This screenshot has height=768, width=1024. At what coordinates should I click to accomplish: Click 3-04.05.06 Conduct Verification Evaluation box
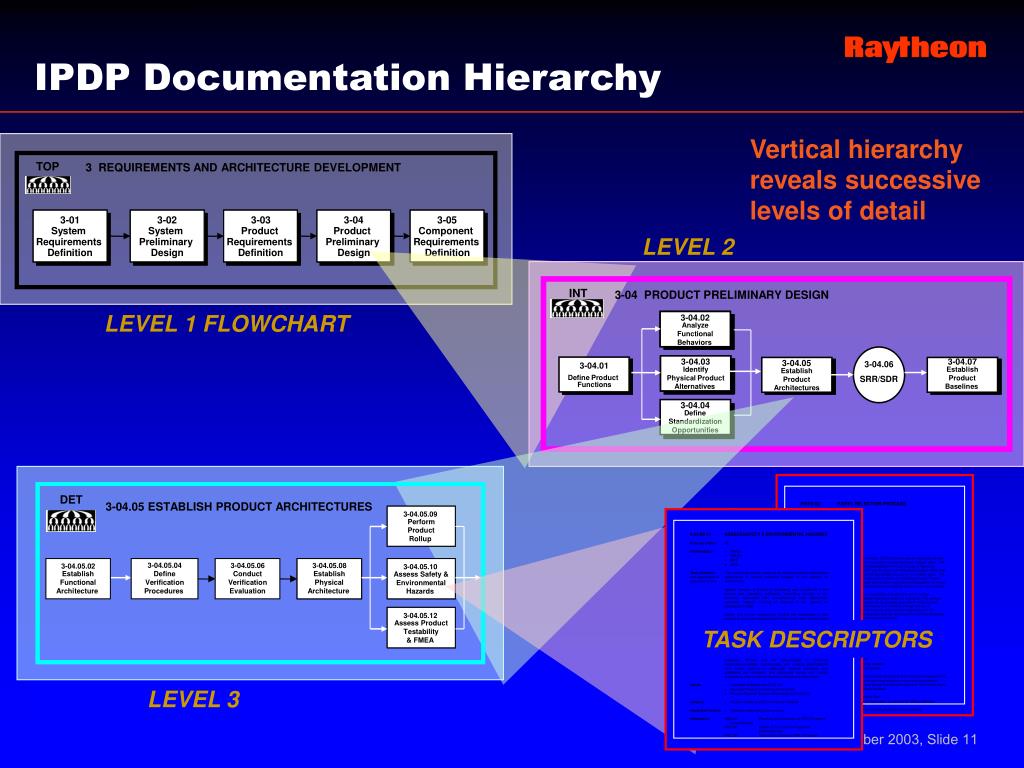click(248, 579)
